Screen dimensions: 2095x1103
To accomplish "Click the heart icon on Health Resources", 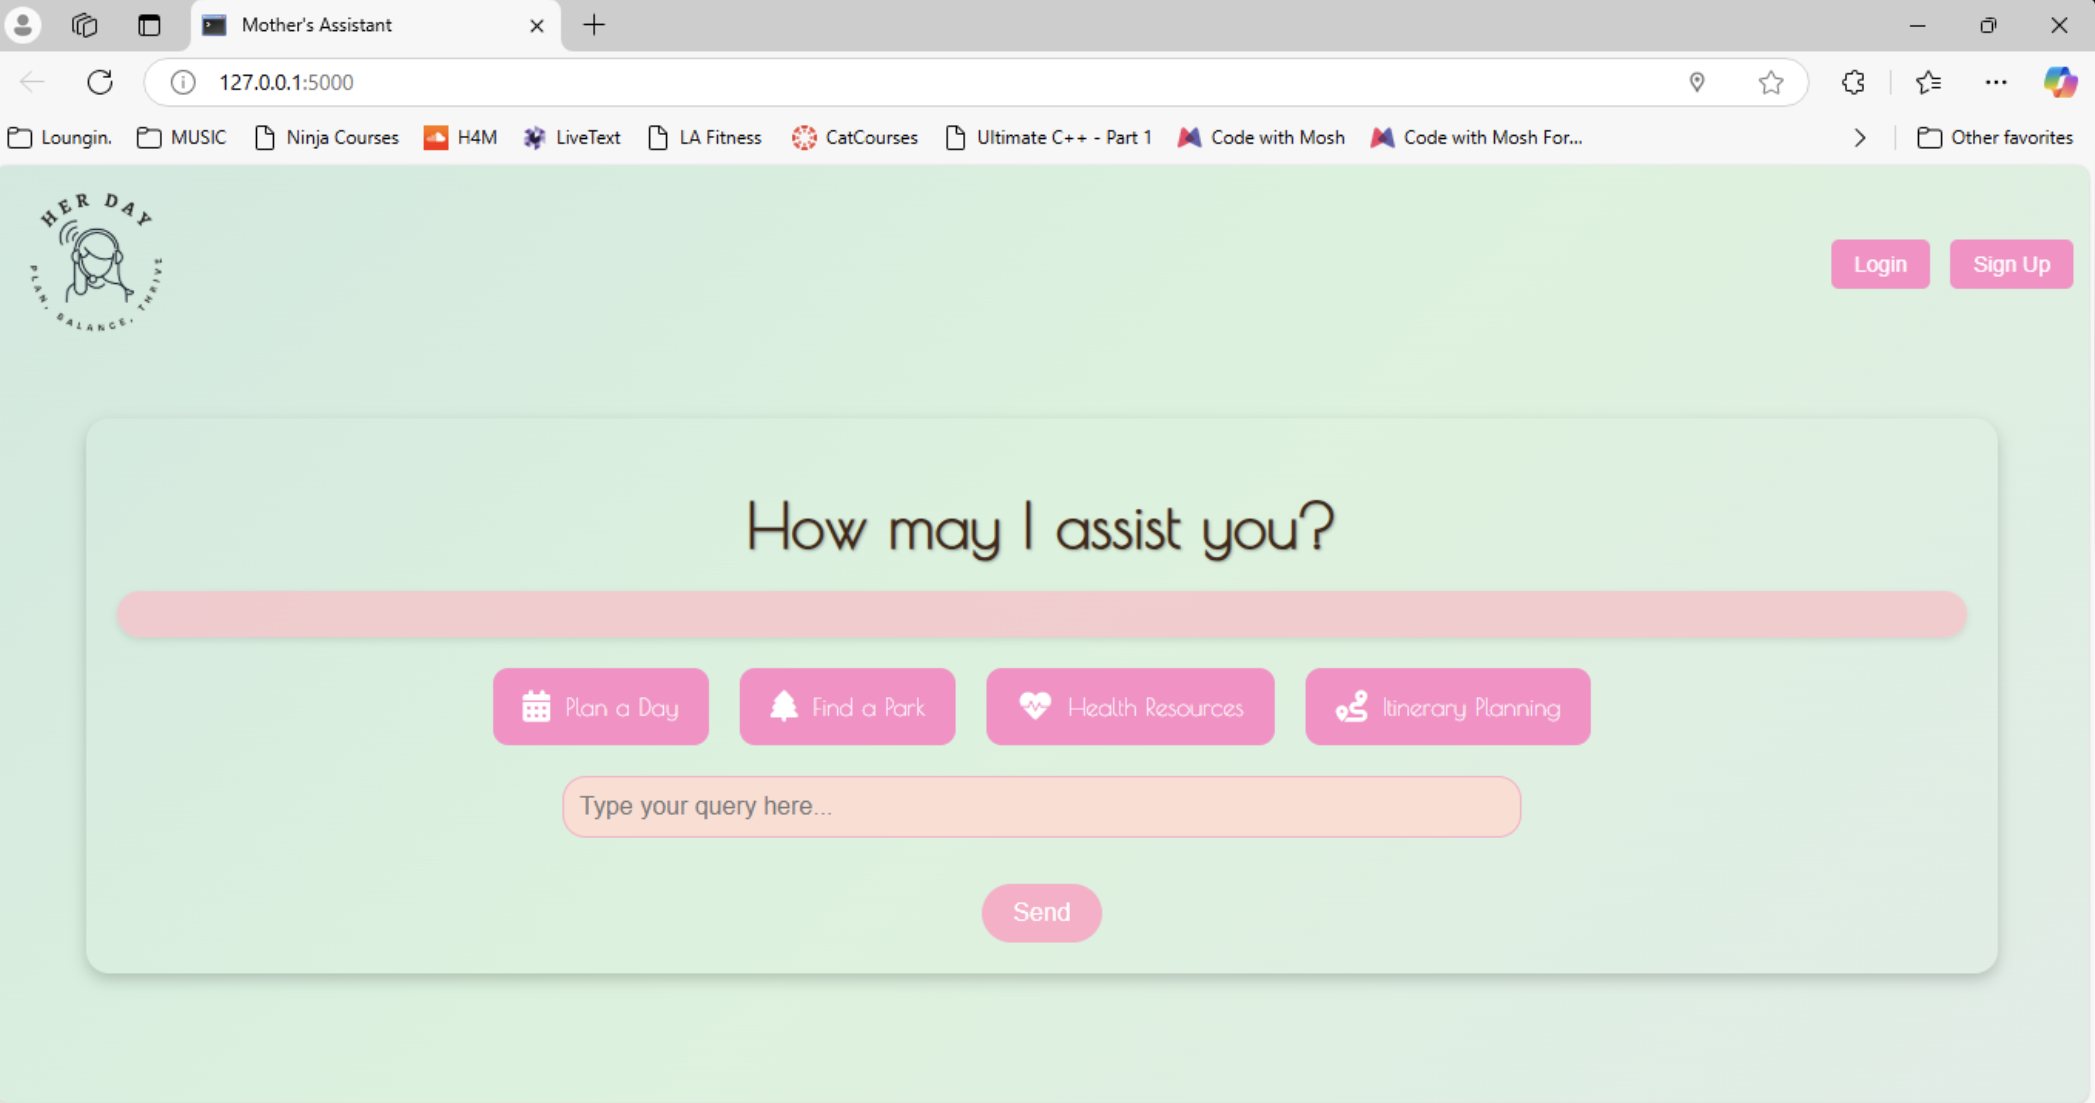I will click(1035, 706).
